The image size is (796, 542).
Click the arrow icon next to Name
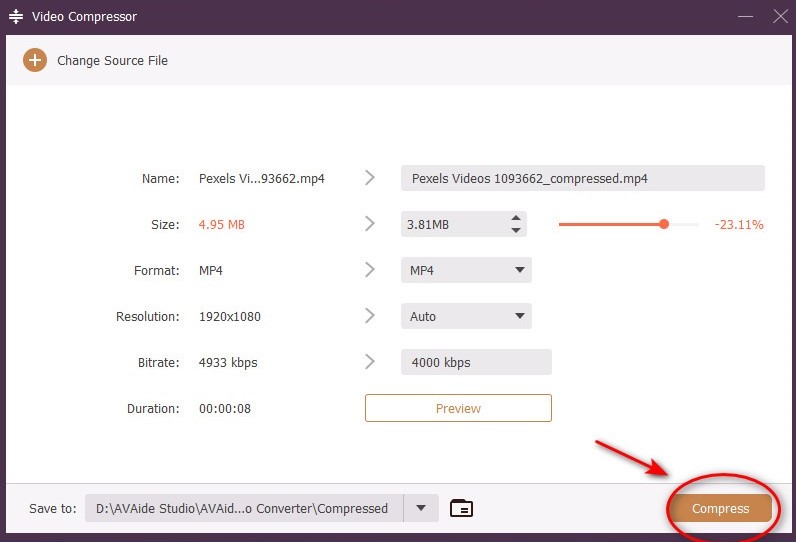370,178
